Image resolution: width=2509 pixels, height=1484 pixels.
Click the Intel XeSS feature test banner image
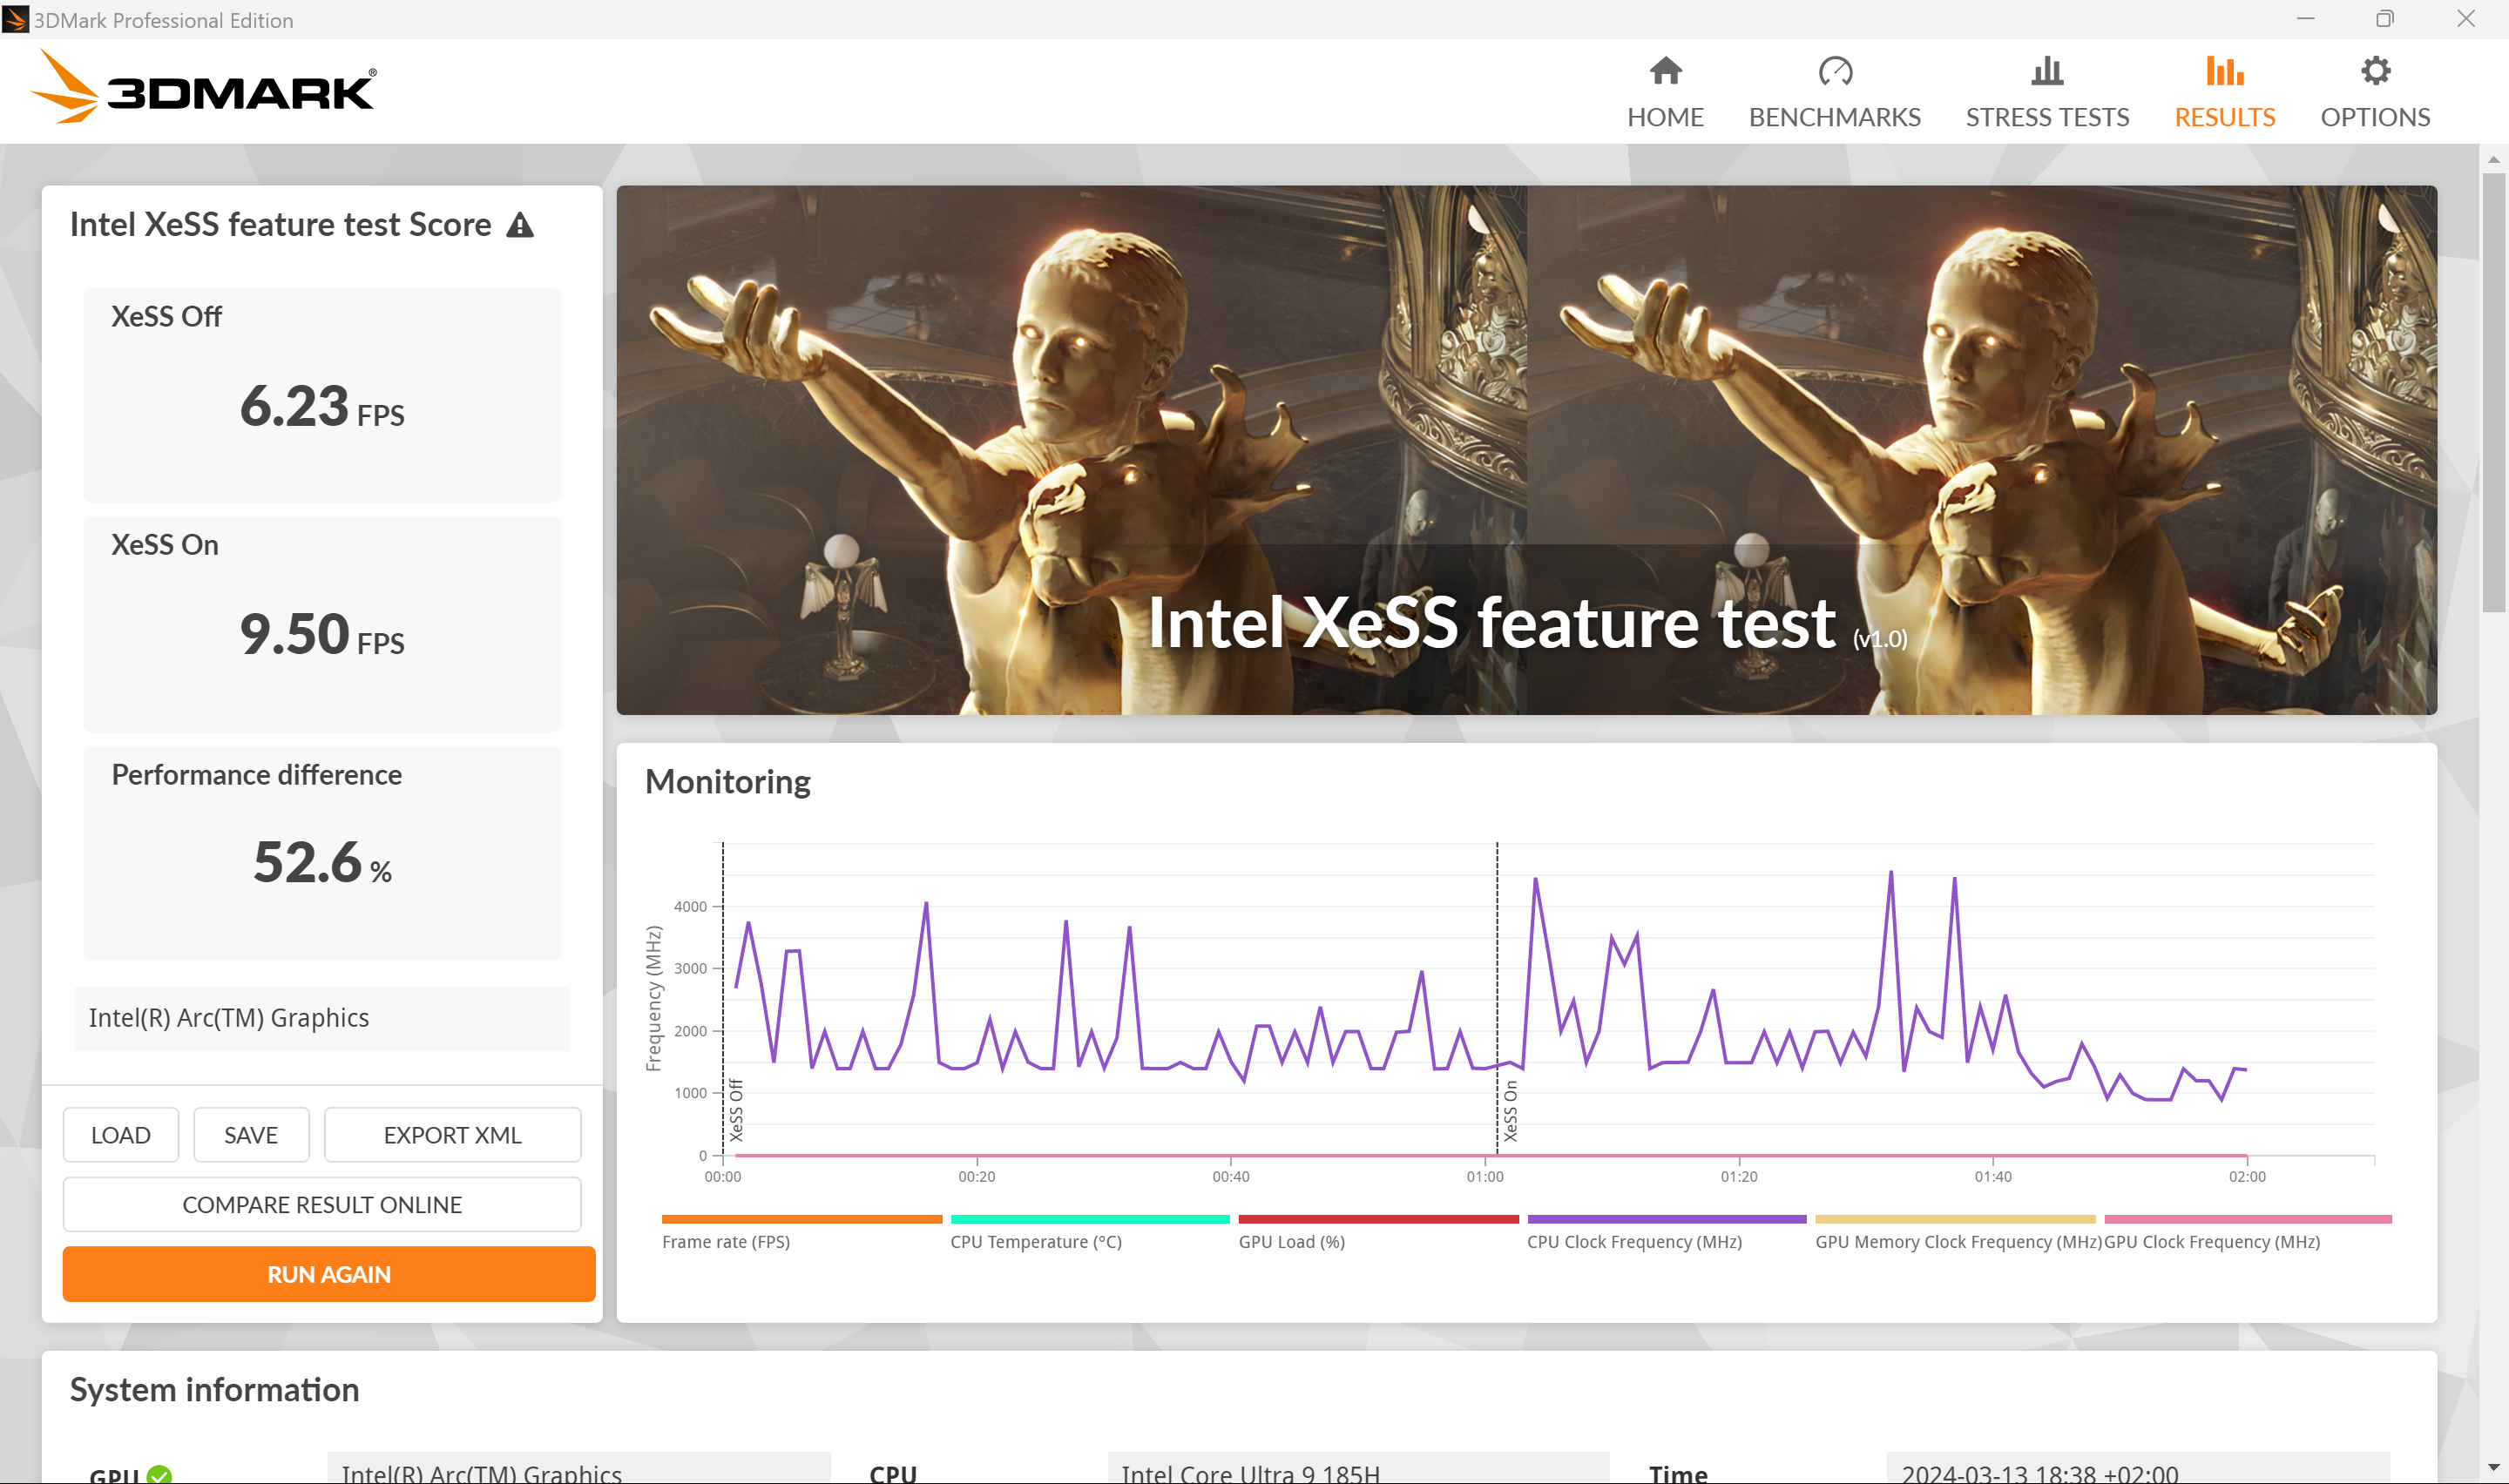(1526, 450)
